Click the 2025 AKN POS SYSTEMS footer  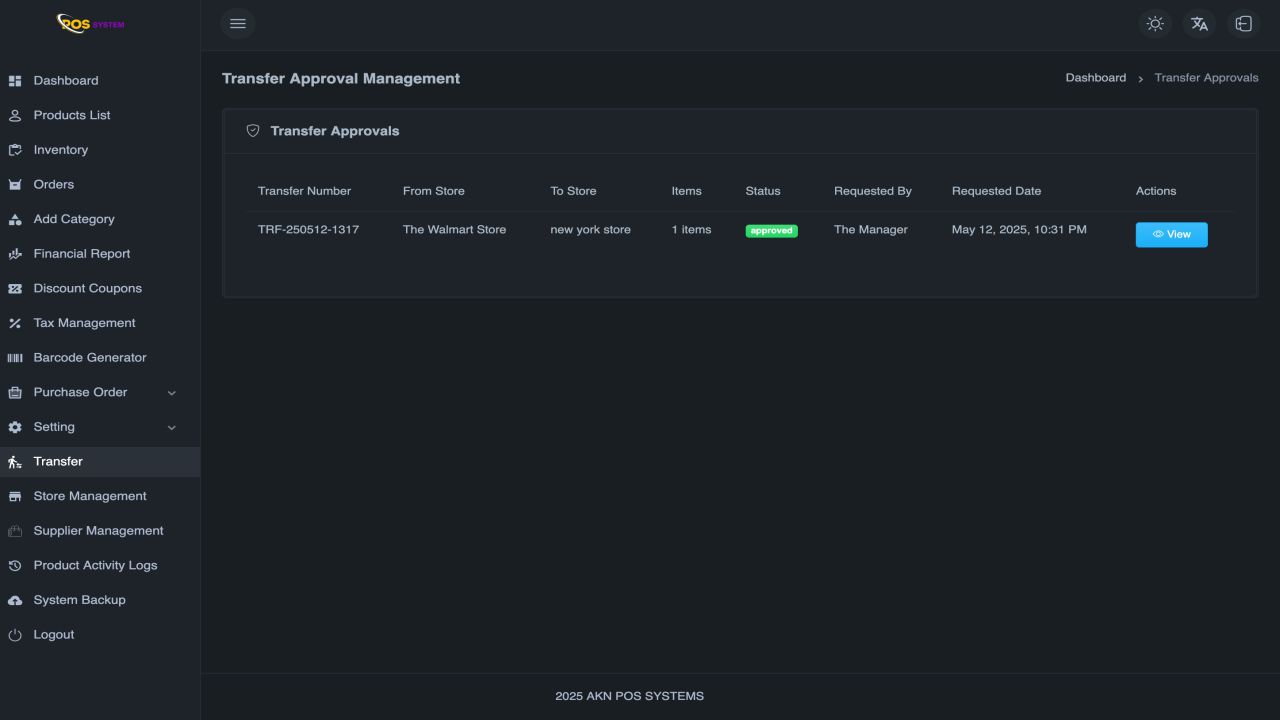pyautogui.click(x=629, y=696)
